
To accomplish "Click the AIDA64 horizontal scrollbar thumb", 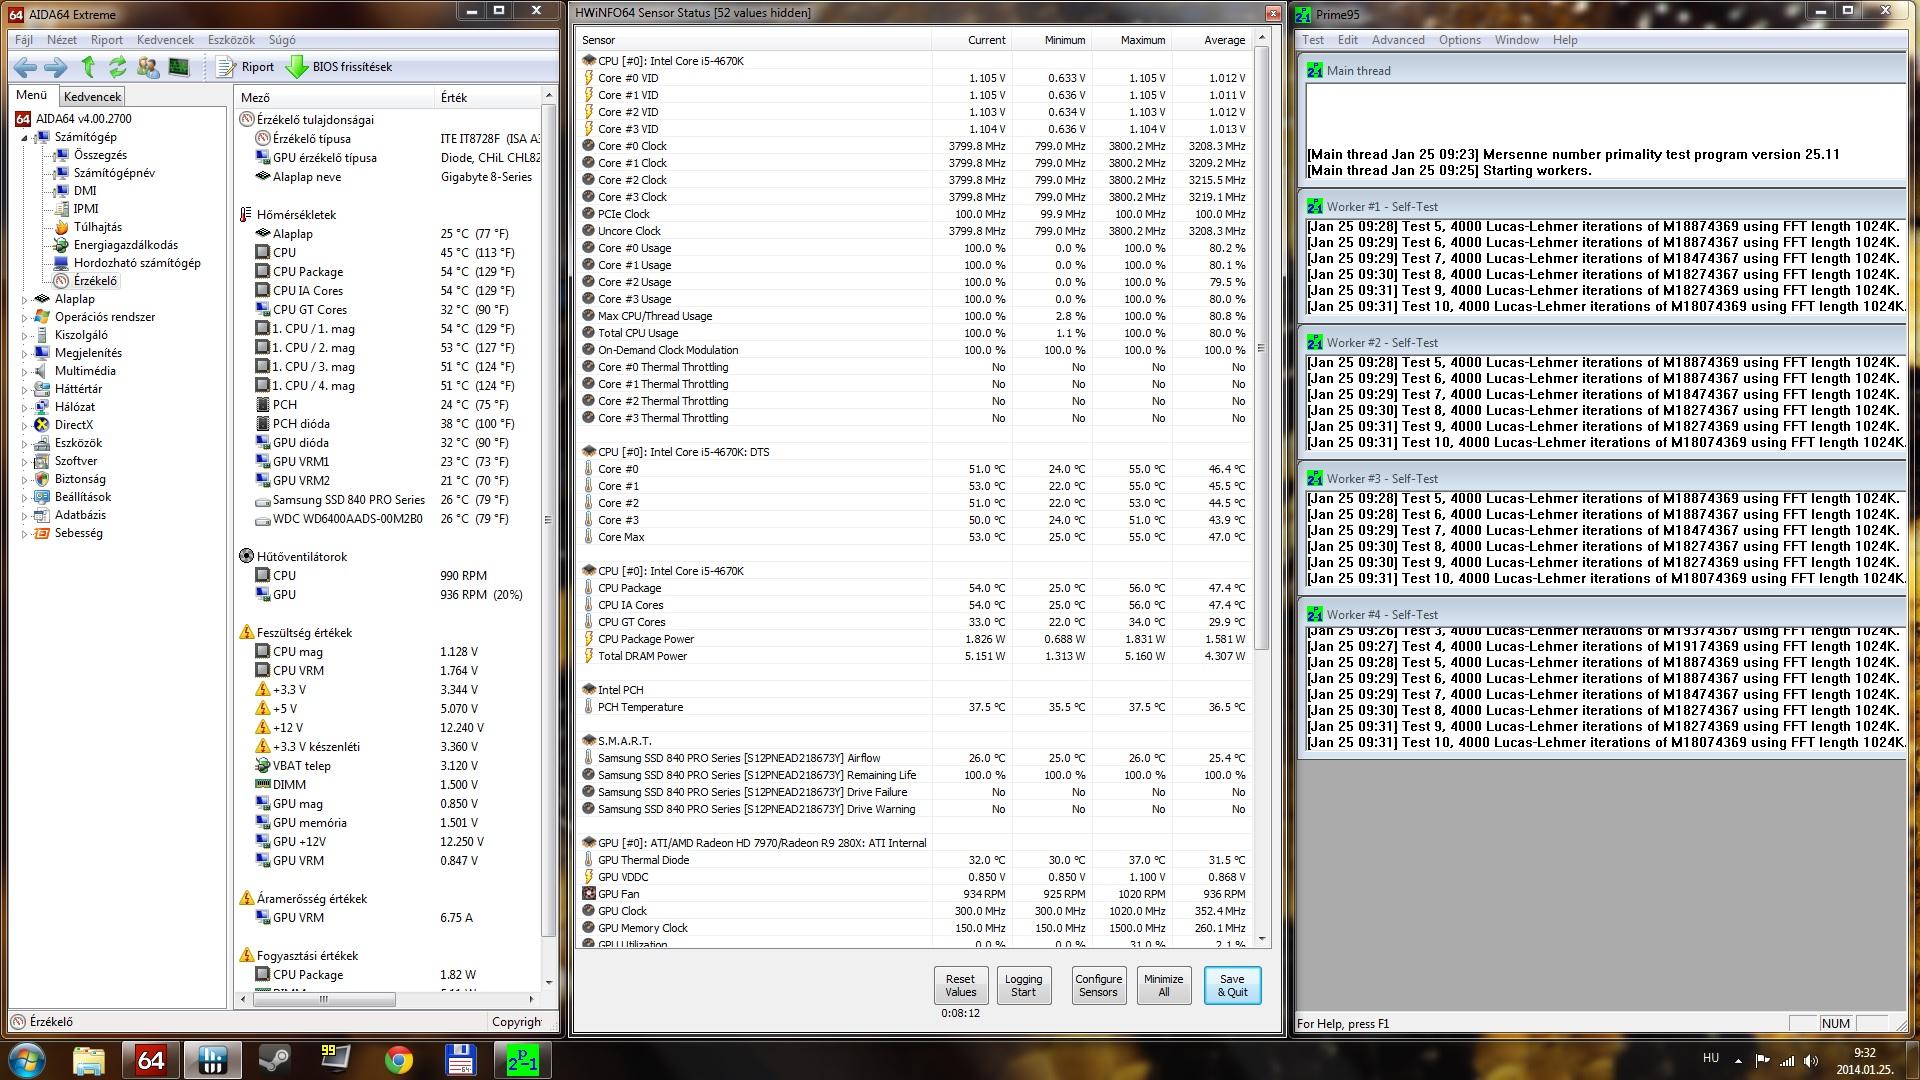I will click(322, 999).
